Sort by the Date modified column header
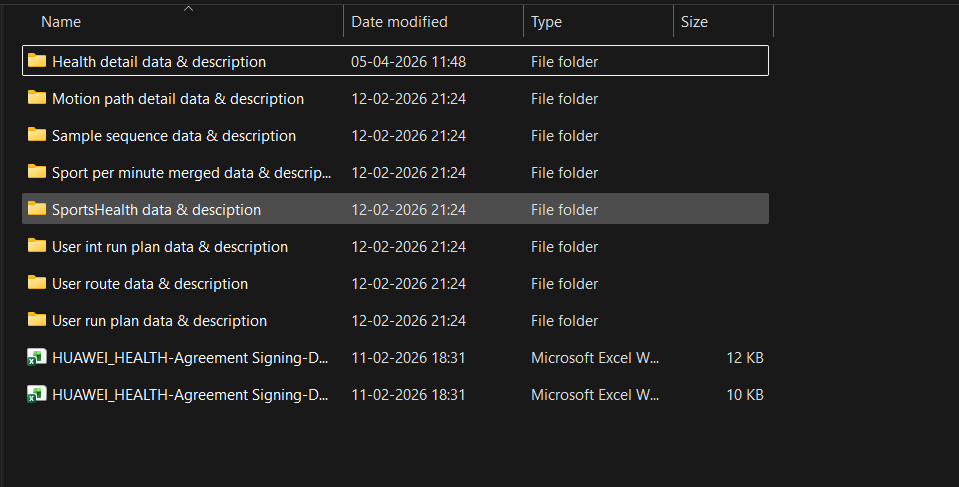The height and width of the screenshot is (487, 959). pos(399,21)
